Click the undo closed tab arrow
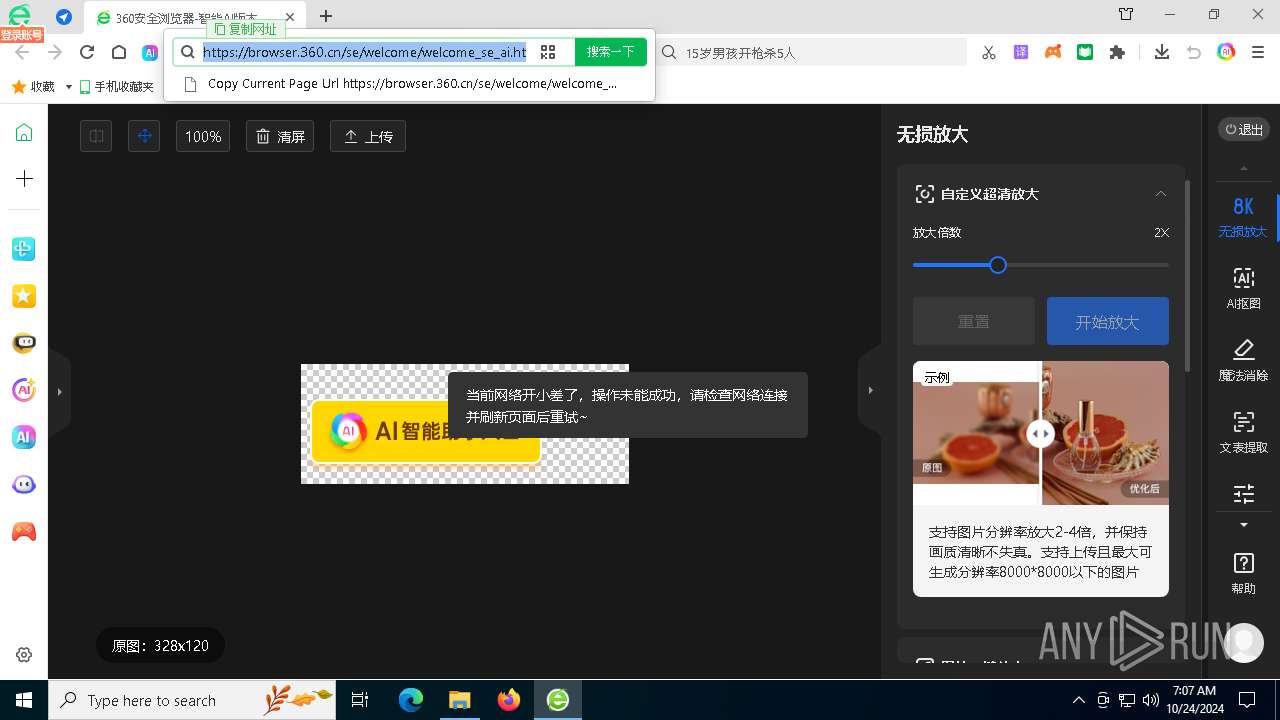This screenshot has height=720, width=1280. tap(1194, 53)
